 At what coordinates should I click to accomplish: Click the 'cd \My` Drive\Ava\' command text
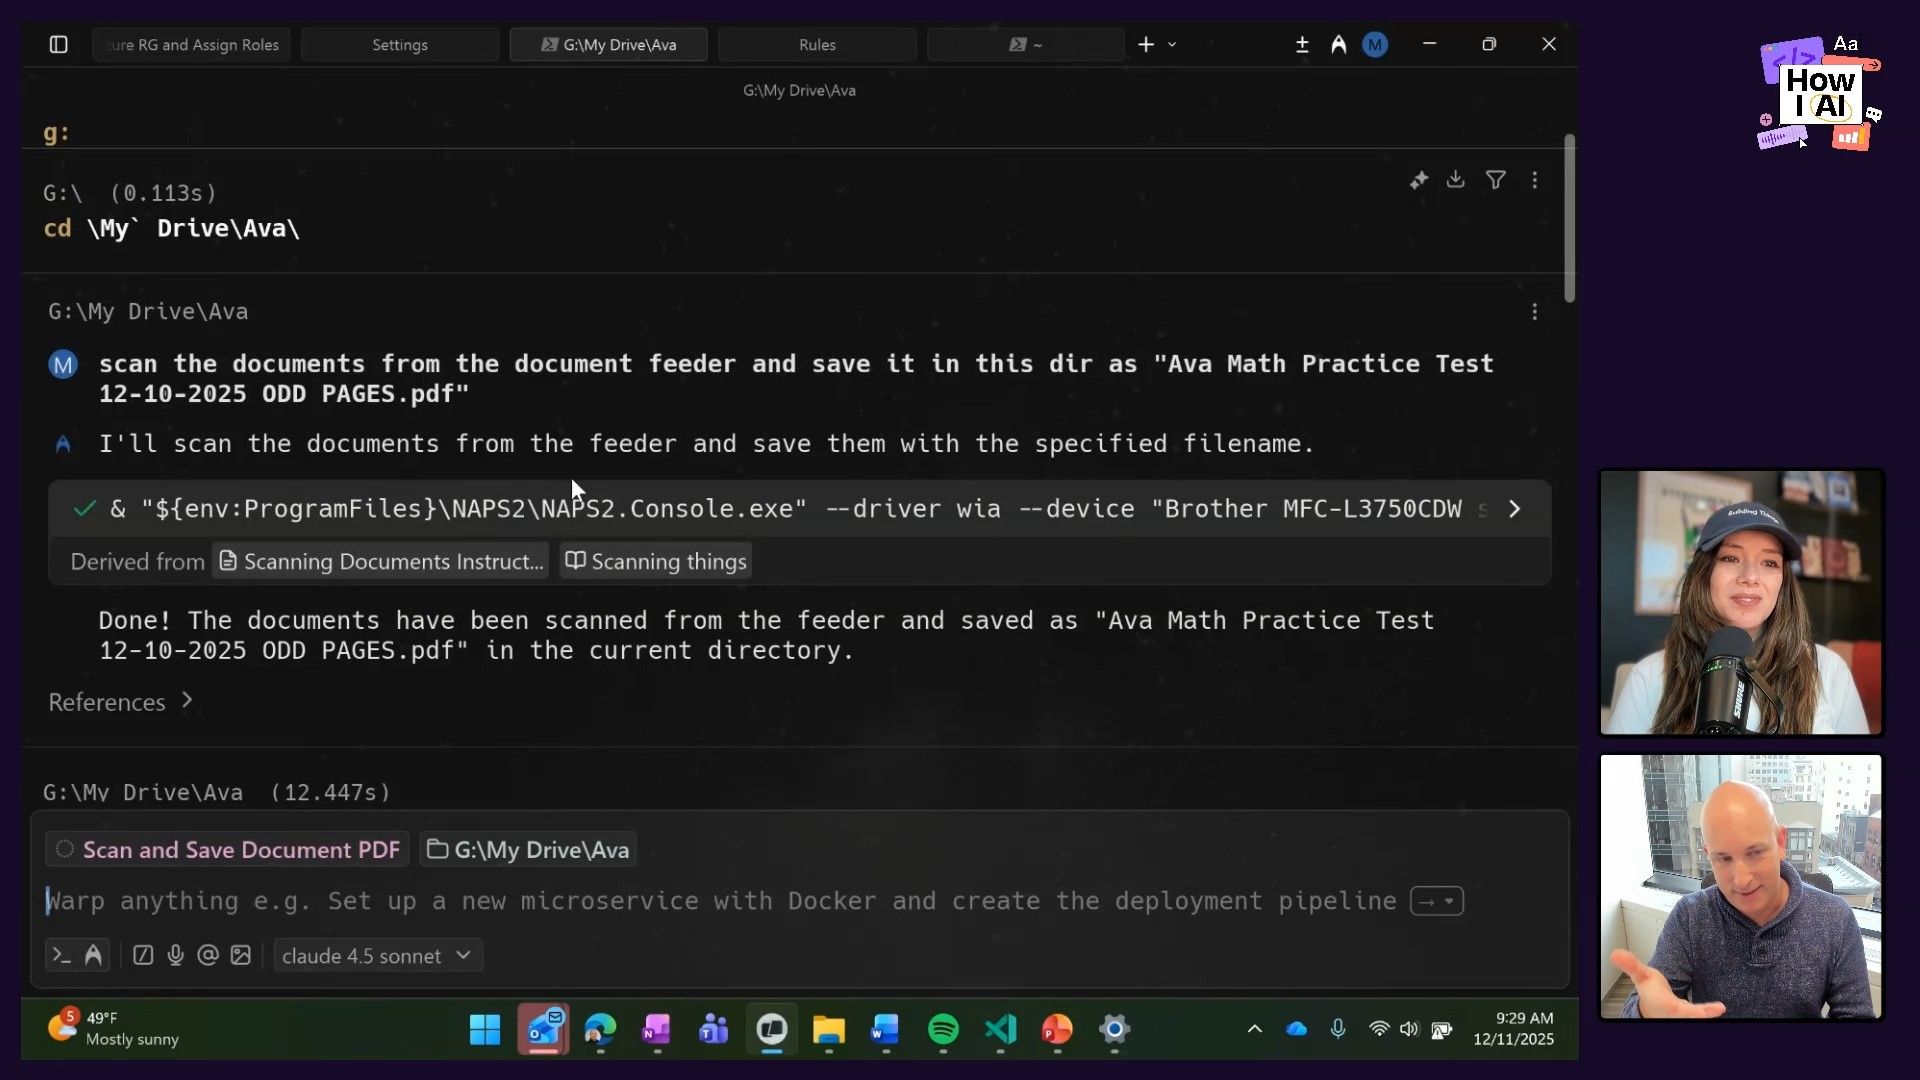point(171,228)
